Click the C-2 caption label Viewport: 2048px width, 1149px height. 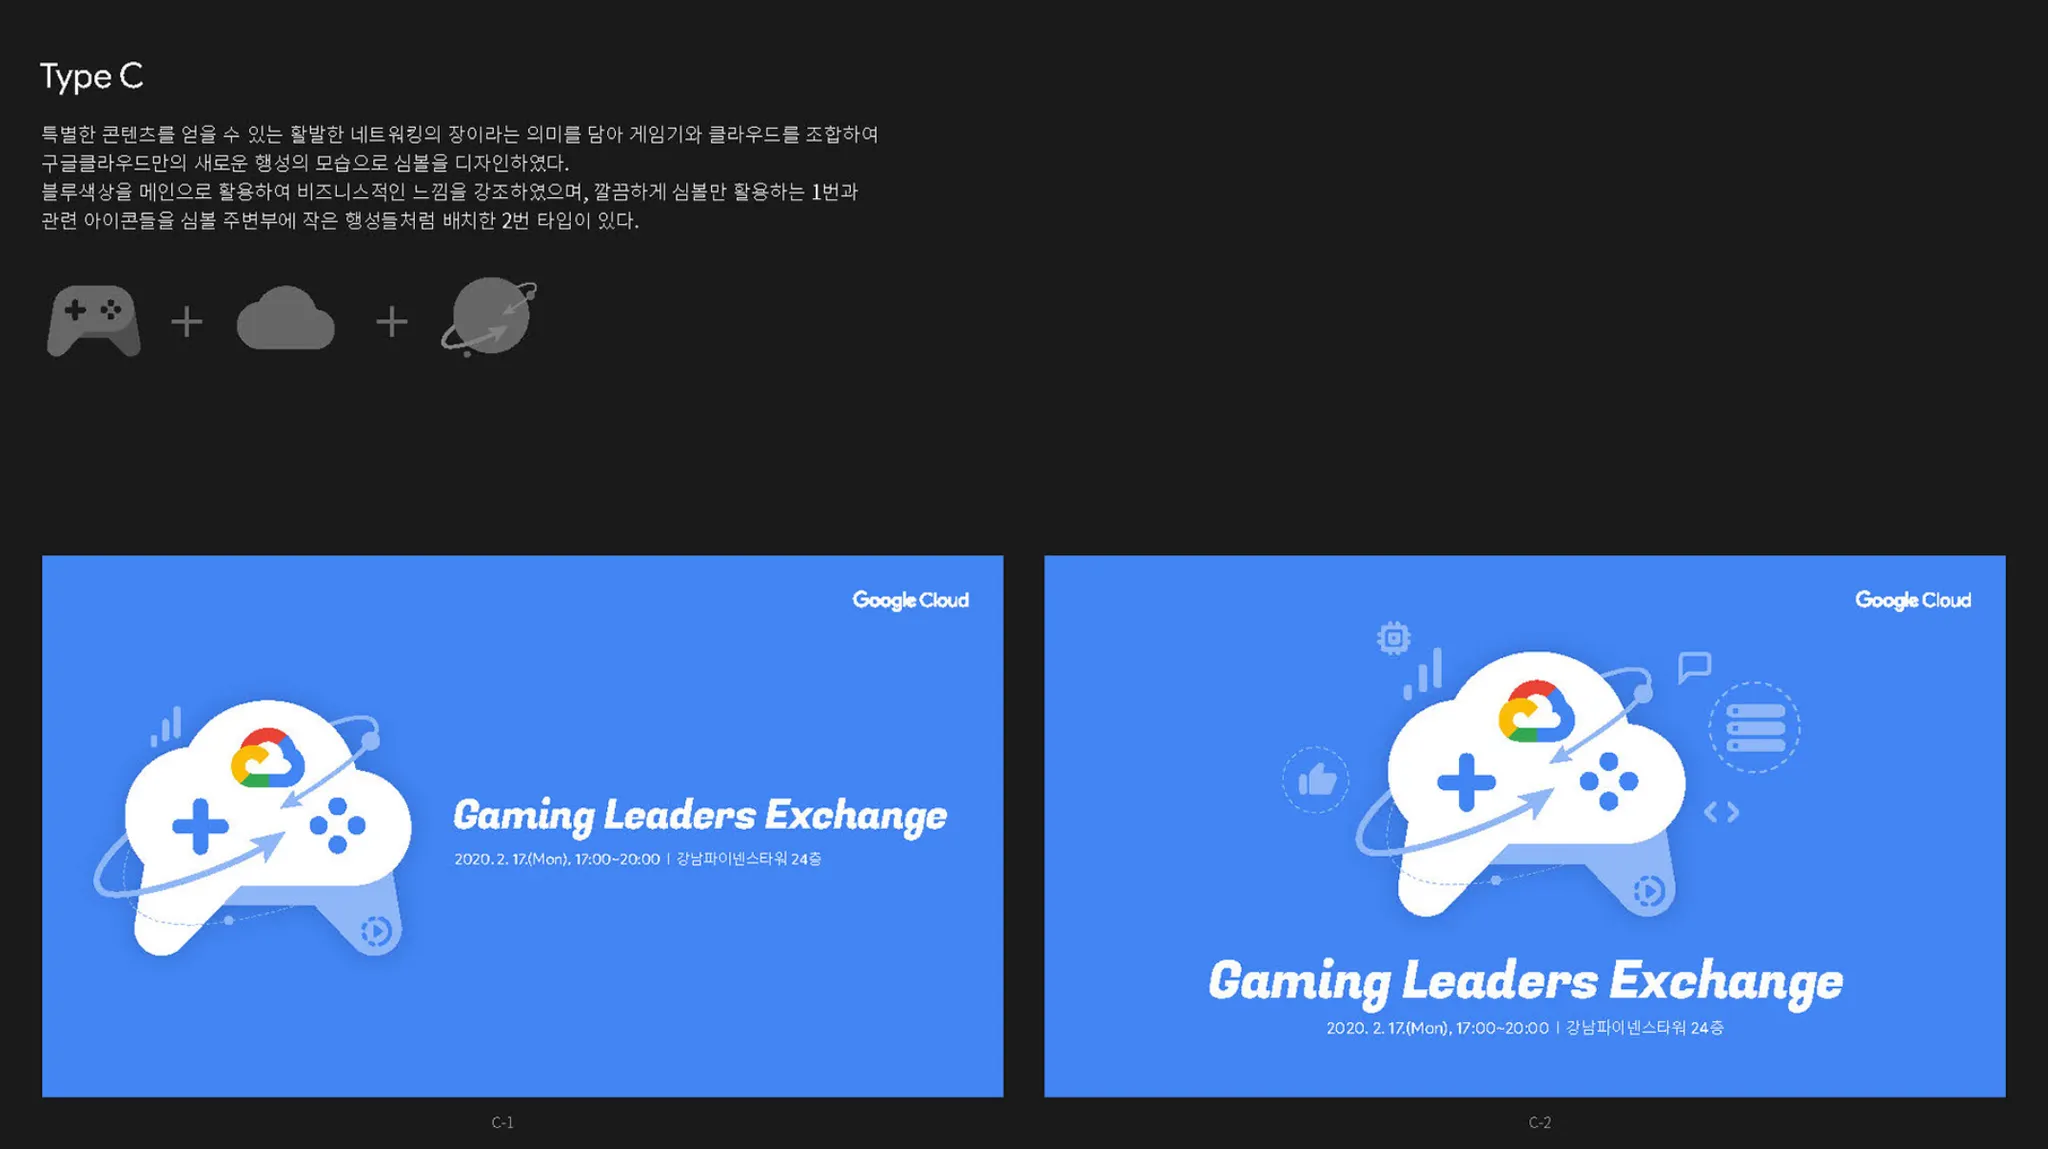pyautogui.click(x=1539, y=1123)
